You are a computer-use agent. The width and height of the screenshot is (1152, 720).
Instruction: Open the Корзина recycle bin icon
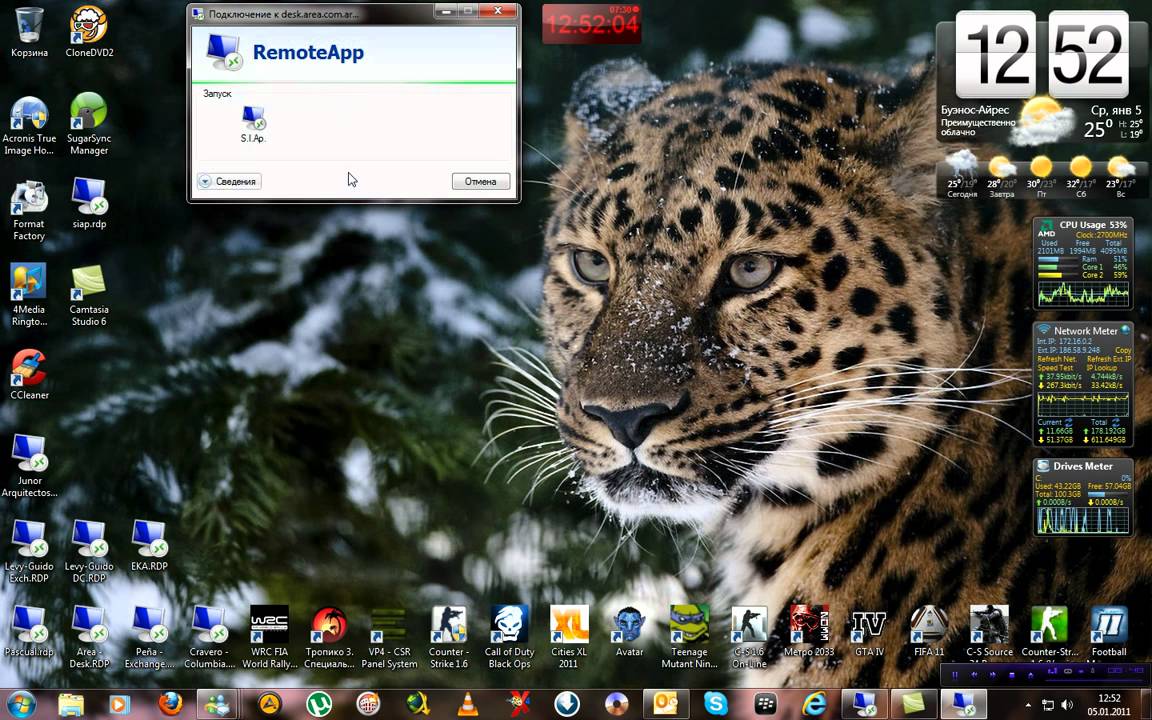(29, 32)
